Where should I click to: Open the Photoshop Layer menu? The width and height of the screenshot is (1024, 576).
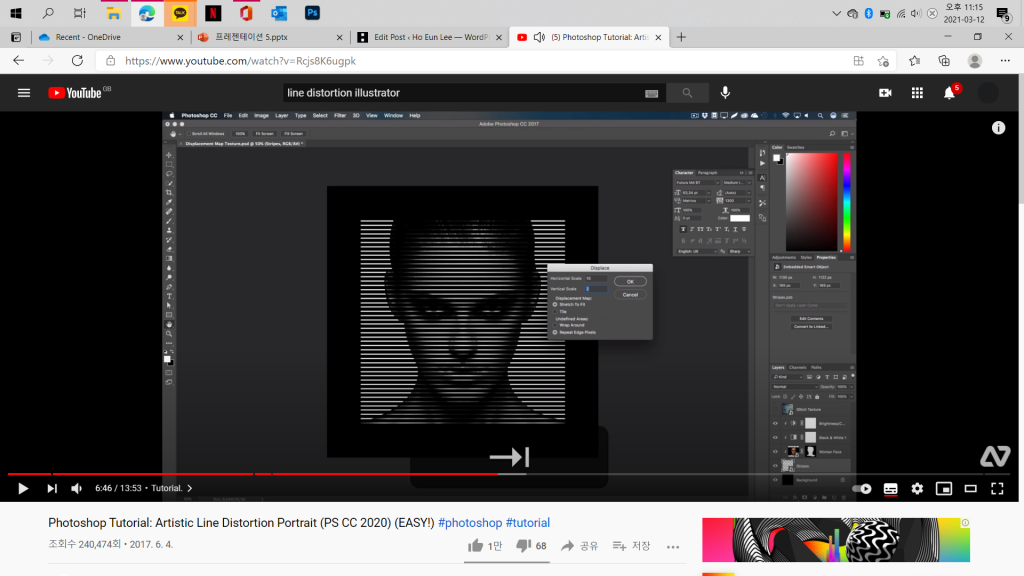[281, 116]
